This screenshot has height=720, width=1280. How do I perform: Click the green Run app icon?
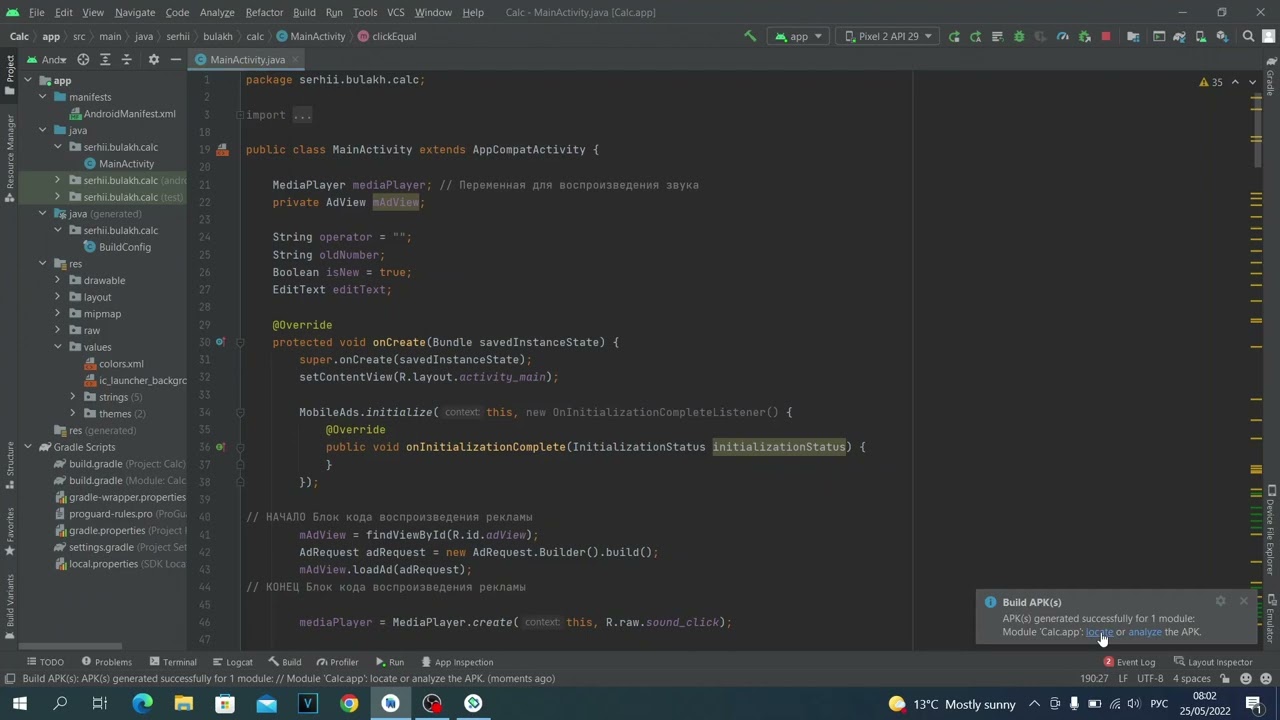pyautogui.click(x=954, y=36)
